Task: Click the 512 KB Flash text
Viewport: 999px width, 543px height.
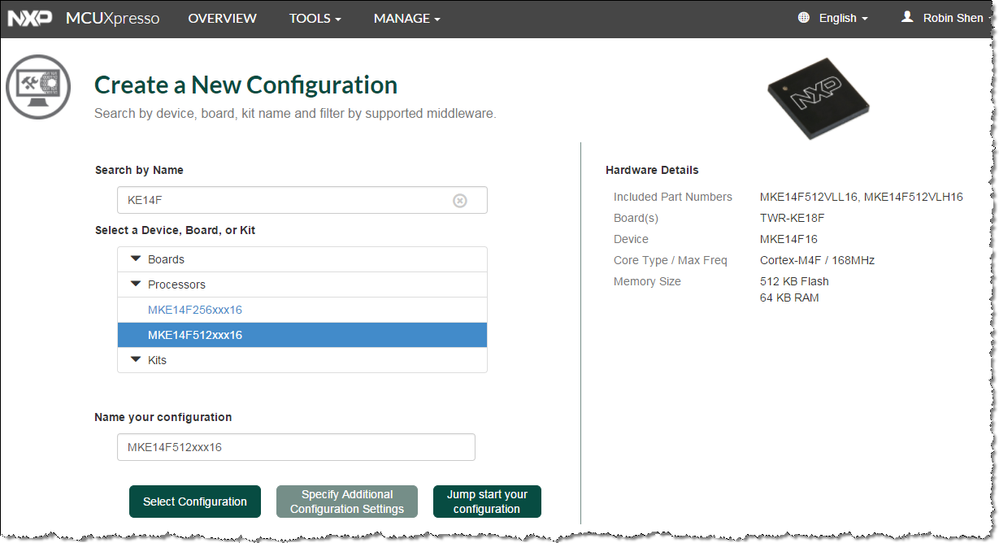Action: pyautogui.click(x=794, y=281)
